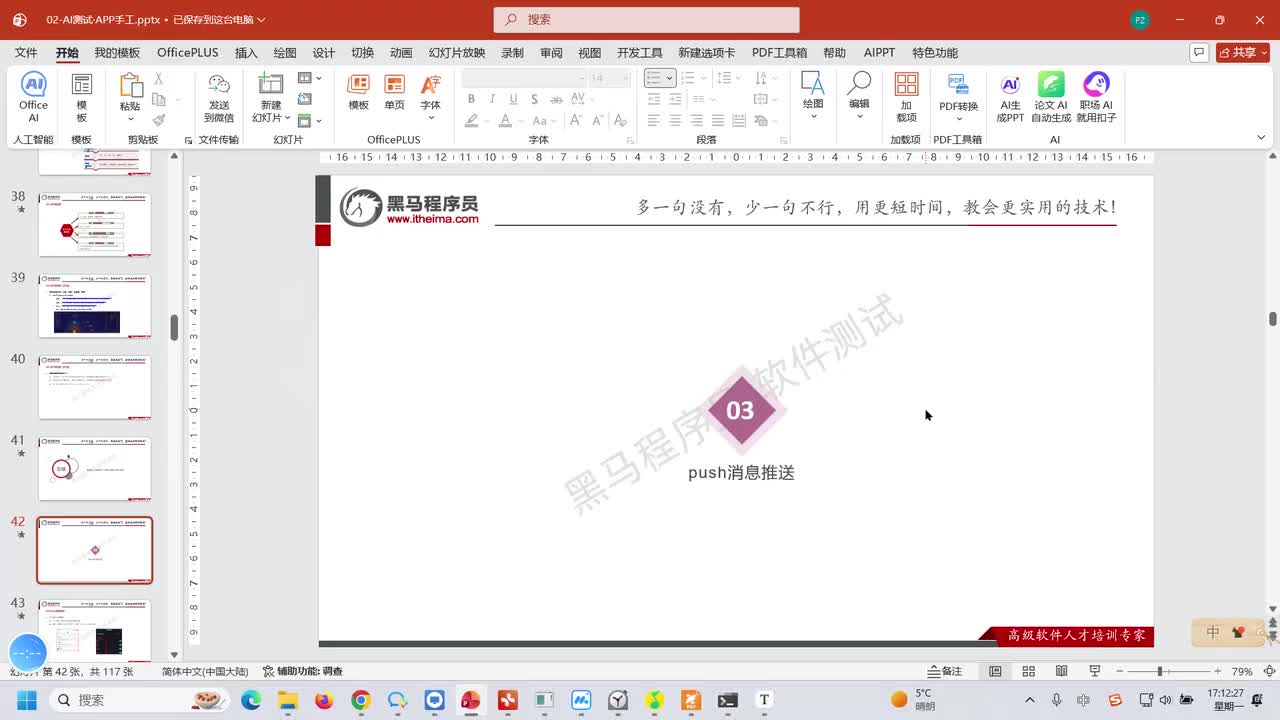Open Microsoft Edge from taskbar

coord(251,700)
